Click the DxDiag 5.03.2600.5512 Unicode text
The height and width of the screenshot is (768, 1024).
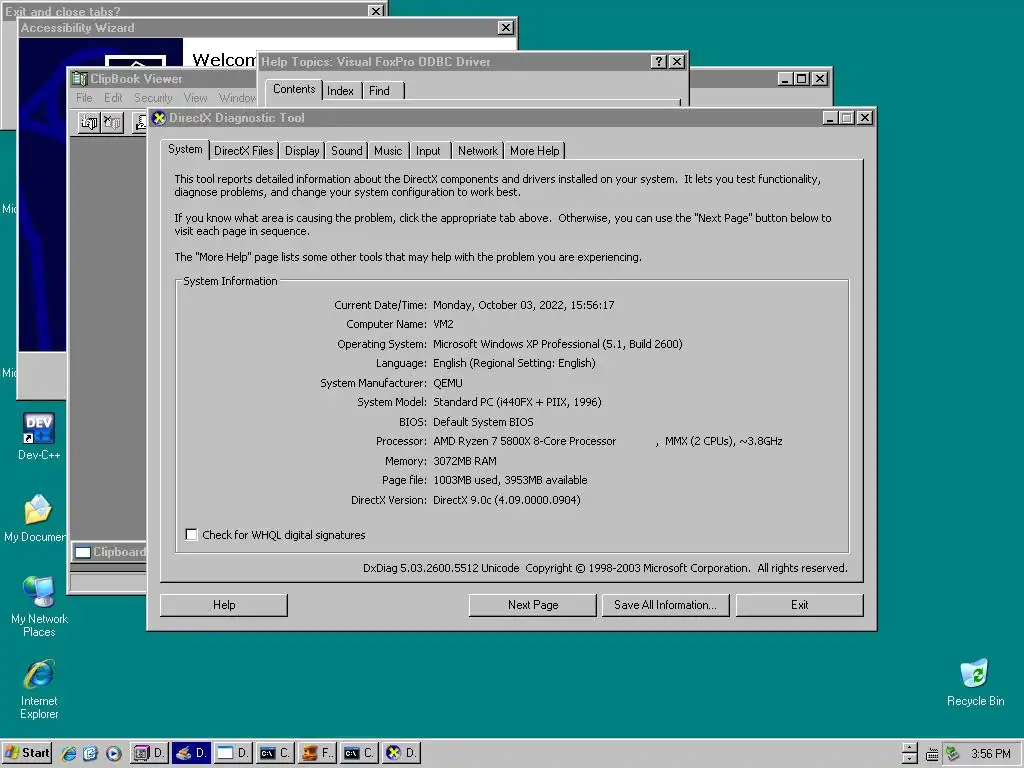coord(441,568)
